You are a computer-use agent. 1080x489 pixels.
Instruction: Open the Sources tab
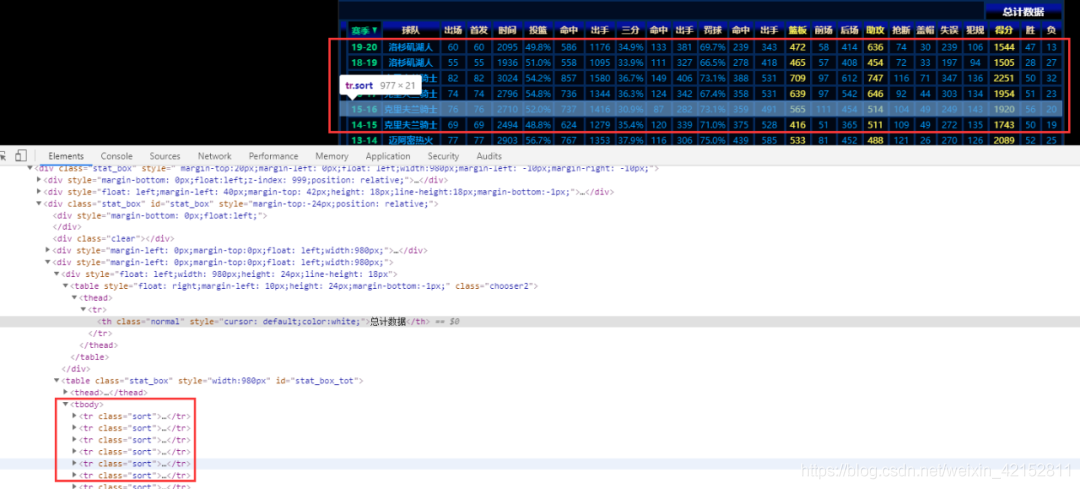tap(165, 156)
